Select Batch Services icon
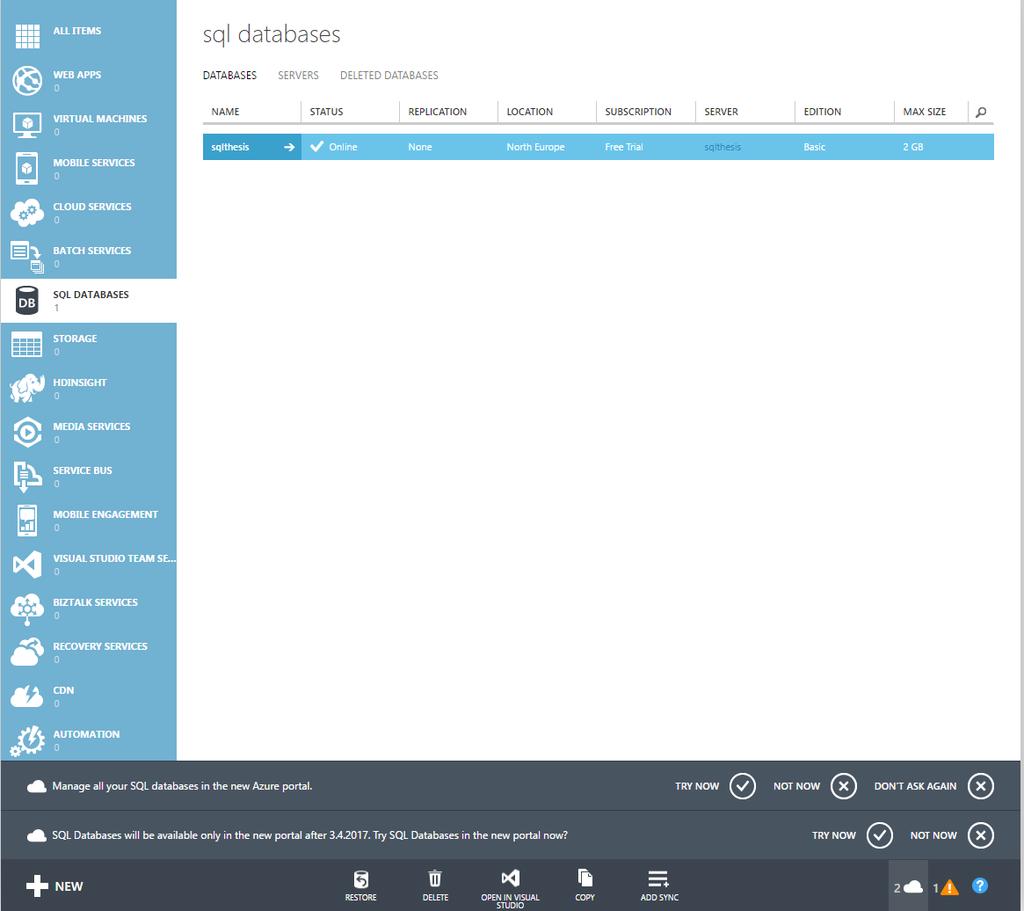Image resolution: width=1024 pixels, height=911 pixels. coord(27,257)
